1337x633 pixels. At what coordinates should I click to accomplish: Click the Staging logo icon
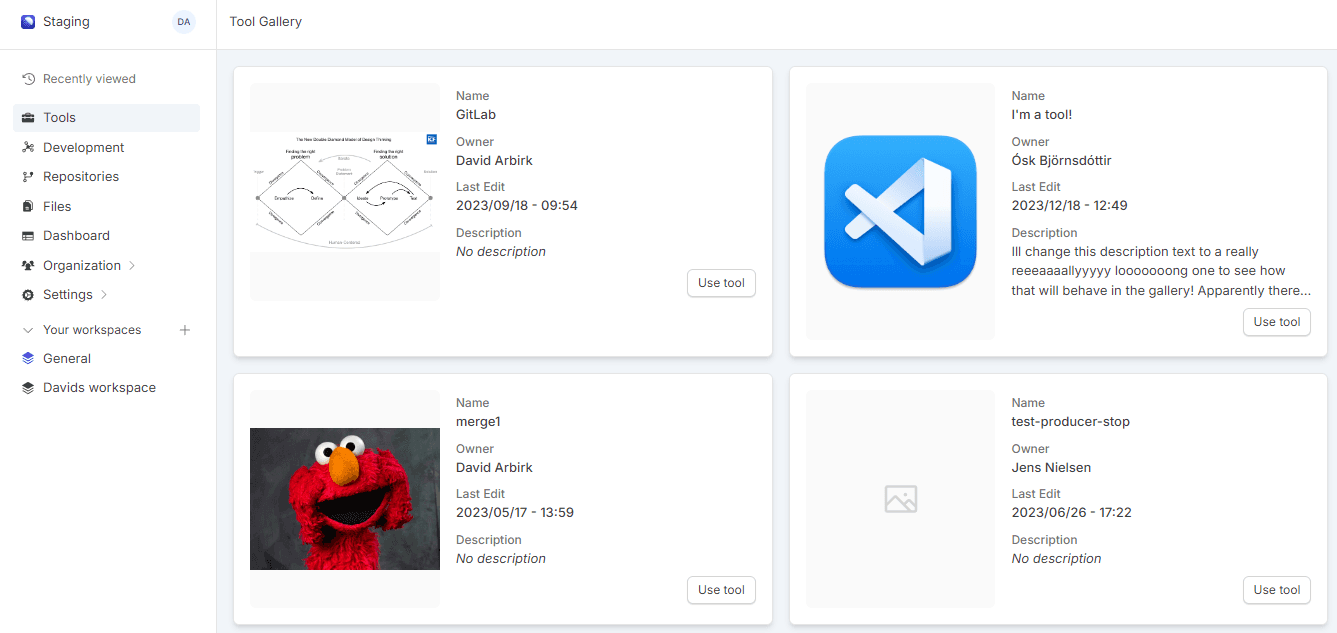pyautogui.click(x=28, y=22)
